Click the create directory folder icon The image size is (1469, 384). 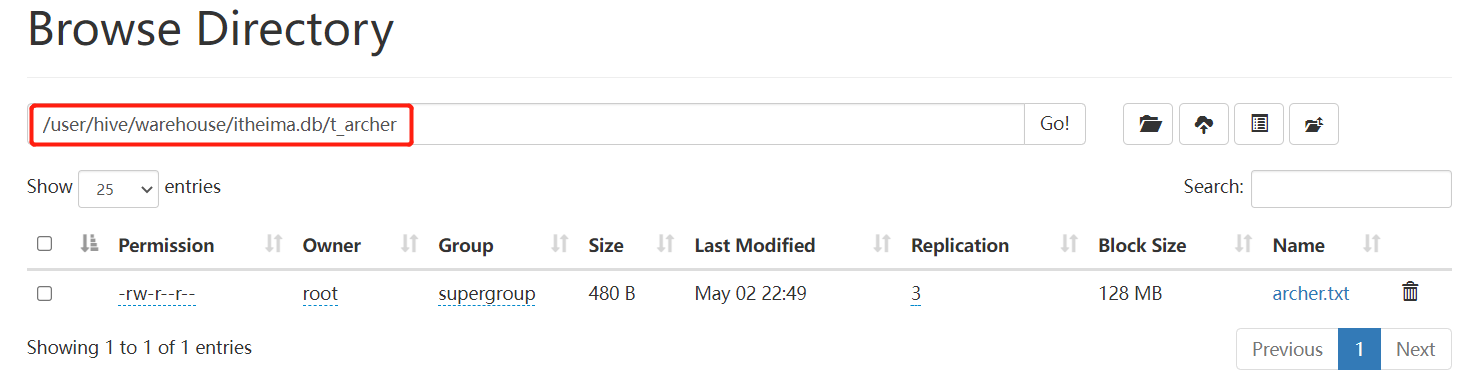point(1149,124)
